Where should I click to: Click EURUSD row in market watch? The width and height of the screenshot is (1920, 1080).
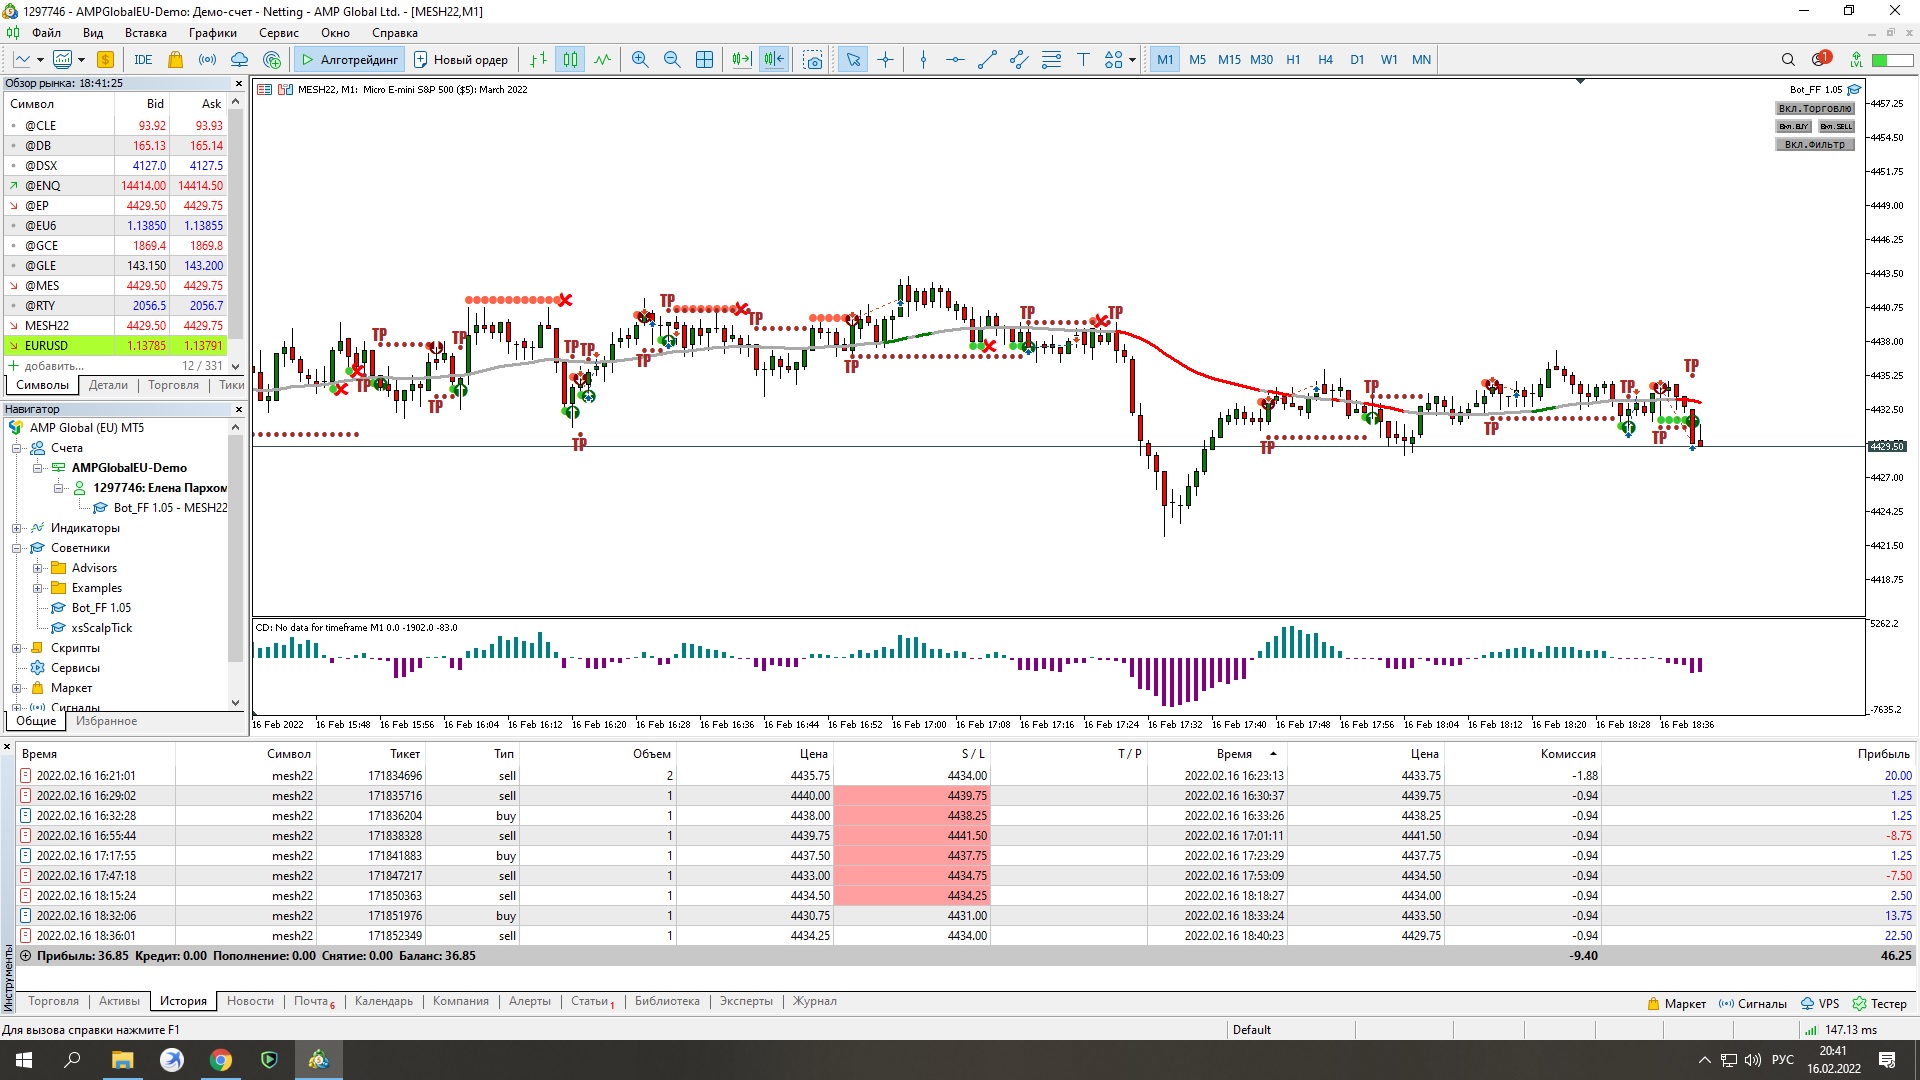[47, 346]
